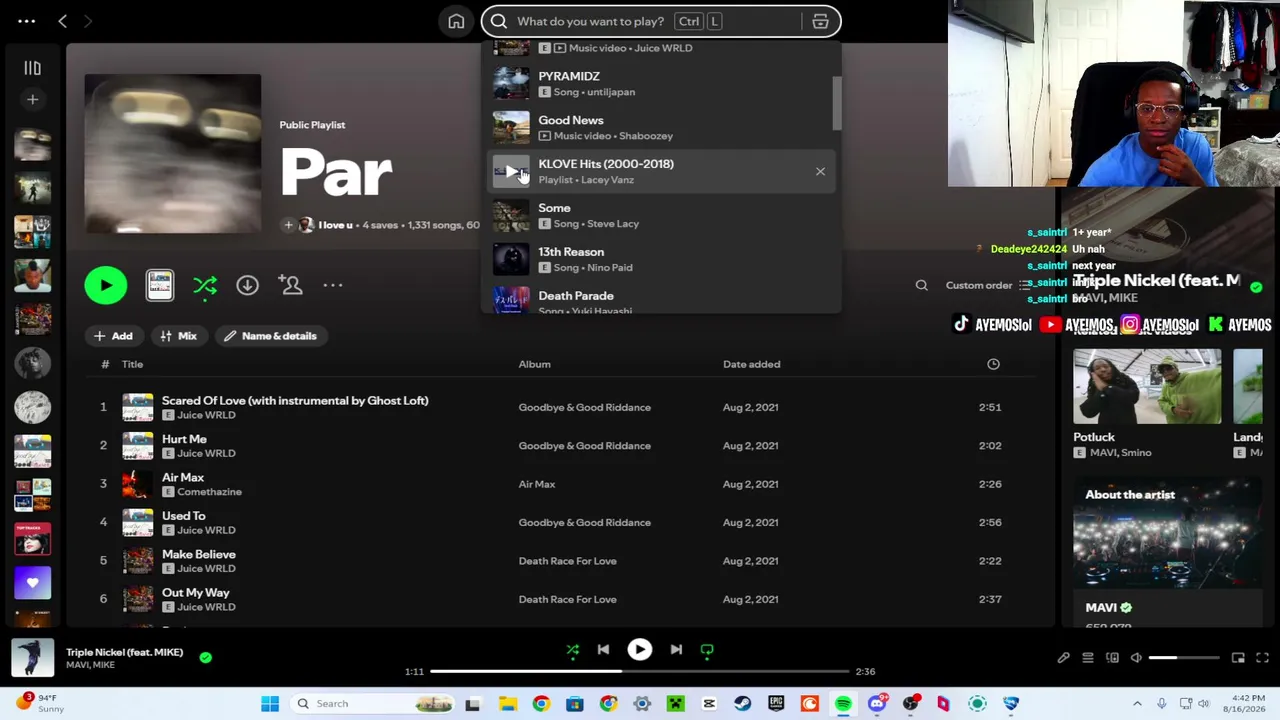The height and width of the screenshot is (720, 1280).
Task: Open the Spotify icon in the taskbar
Action: [x=843, y=704]
